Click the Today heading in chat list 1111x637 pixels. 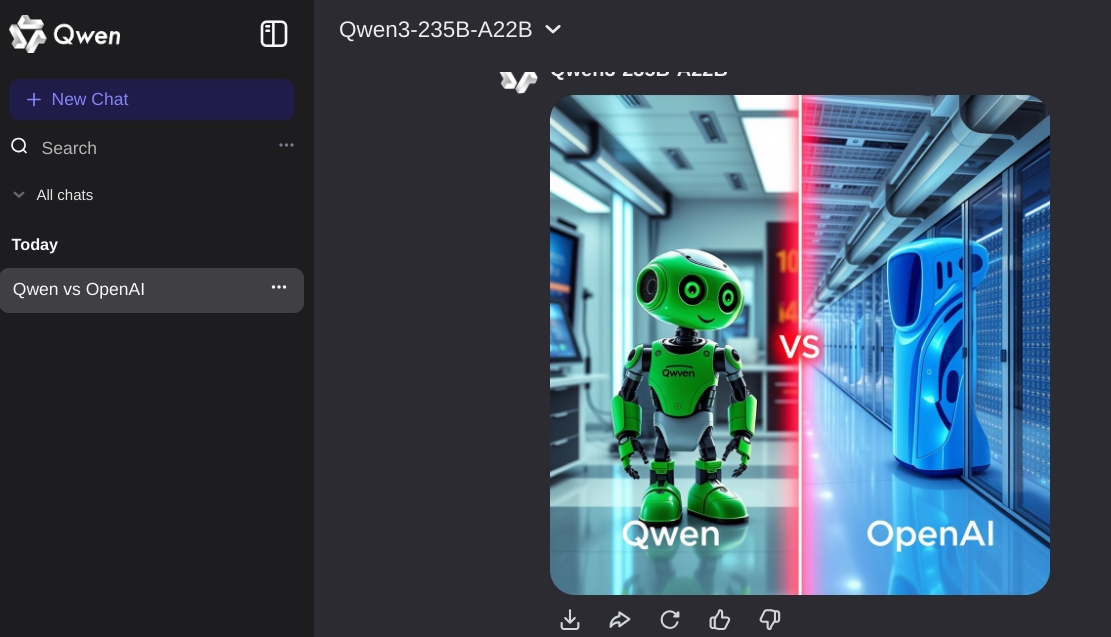[35, 244]
